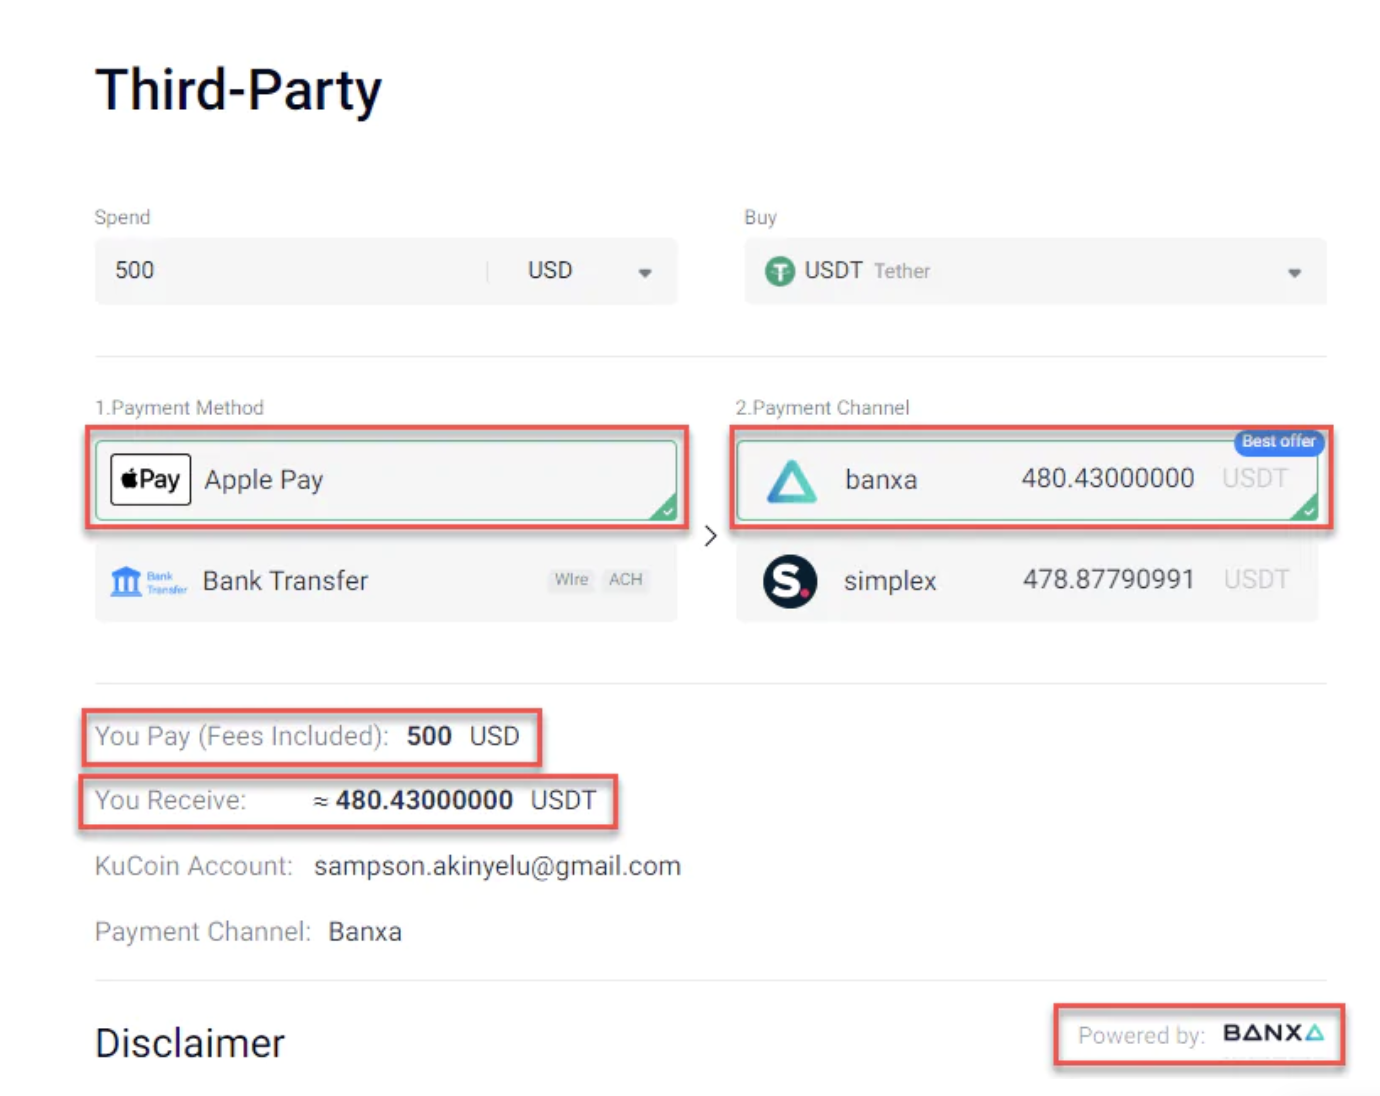This screenshot has width=1380, height=1096.
Task: Click the Apple Pay logo icon
Action: coord(150,480)
